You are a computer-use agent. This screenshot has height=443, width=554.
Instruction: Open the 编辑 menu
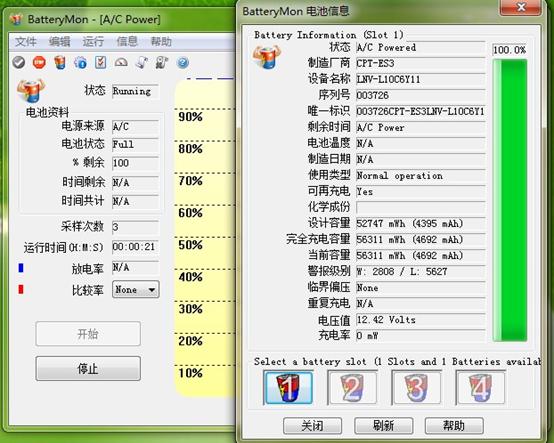[59, 42]
